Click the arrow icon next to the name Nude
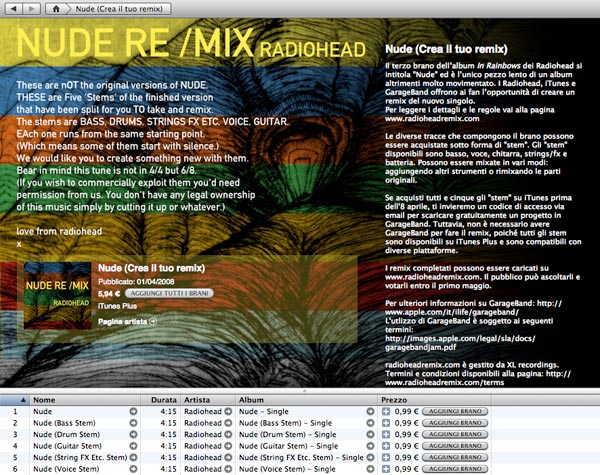The width and height of the screenshot is (600, 475). pyautogui.click(x=133, y=411)
